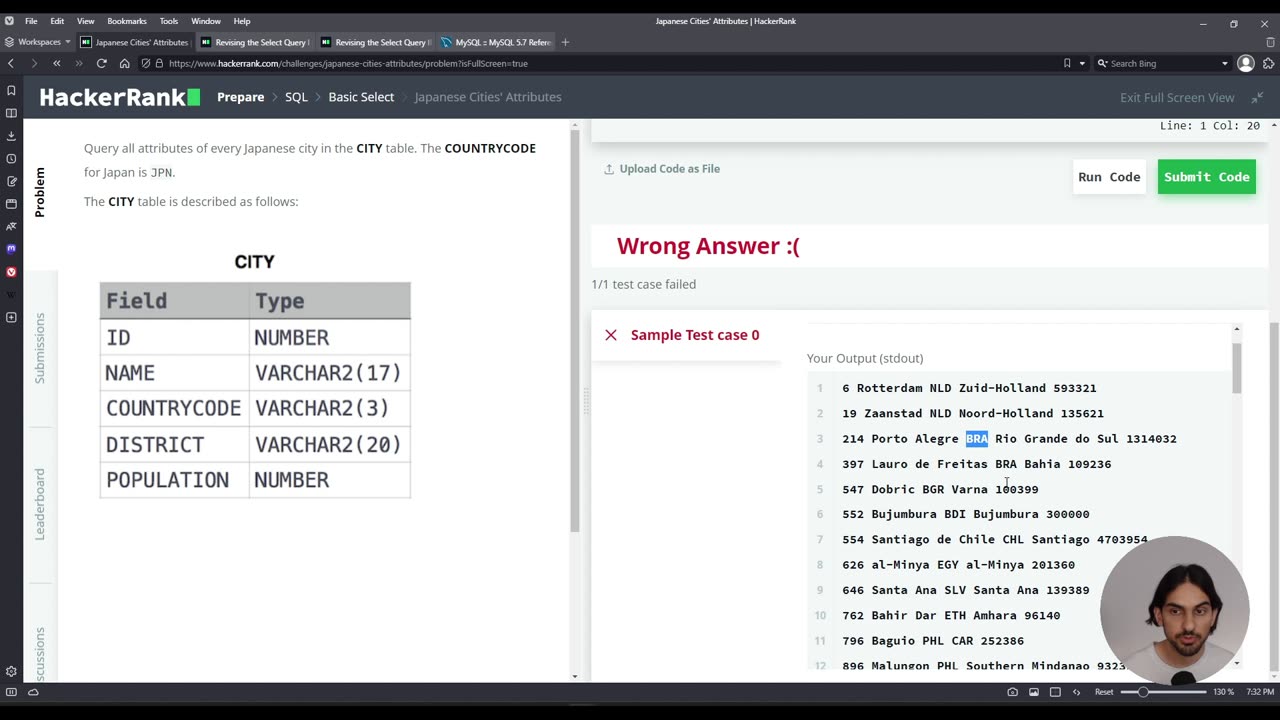Open page actions code icon
1280x720 pixels.
click(x=1076, y=692)
